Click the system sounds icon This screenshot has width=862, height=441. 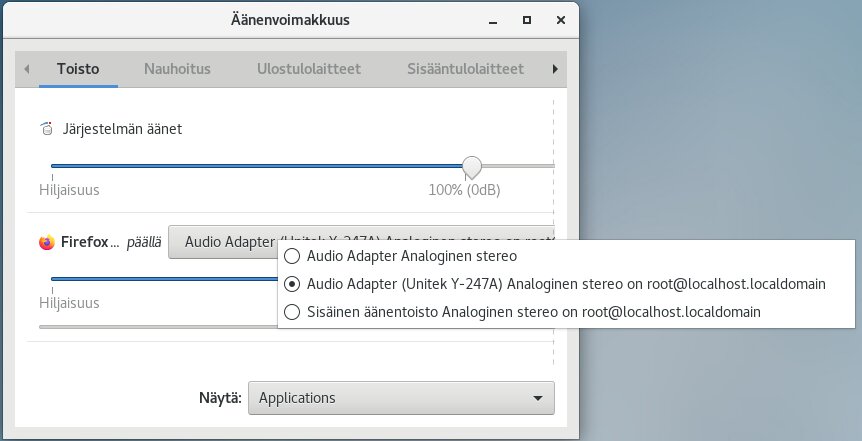[x=47, y=129]
